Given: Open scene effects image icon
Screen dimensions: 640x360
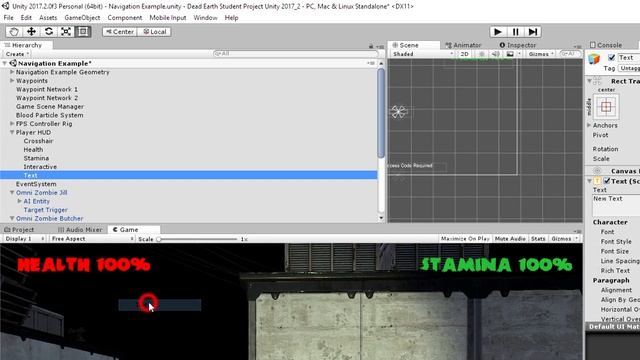Looking at the screenshot, I should (510, 54).
